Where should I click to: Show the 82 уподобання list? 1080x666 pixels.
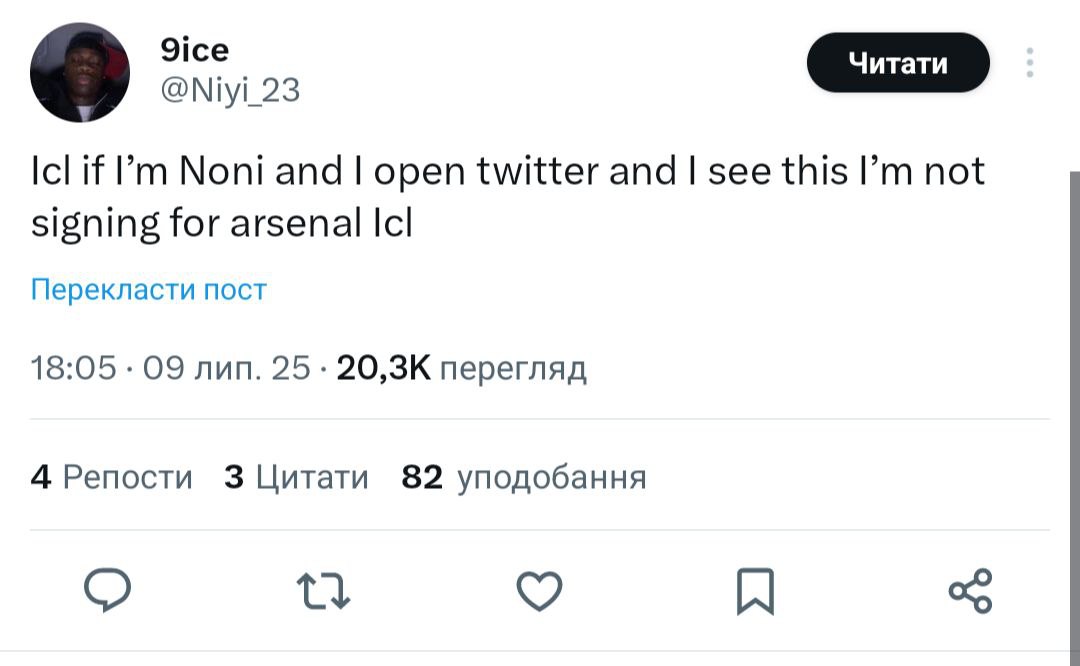[x=523, y=477]
